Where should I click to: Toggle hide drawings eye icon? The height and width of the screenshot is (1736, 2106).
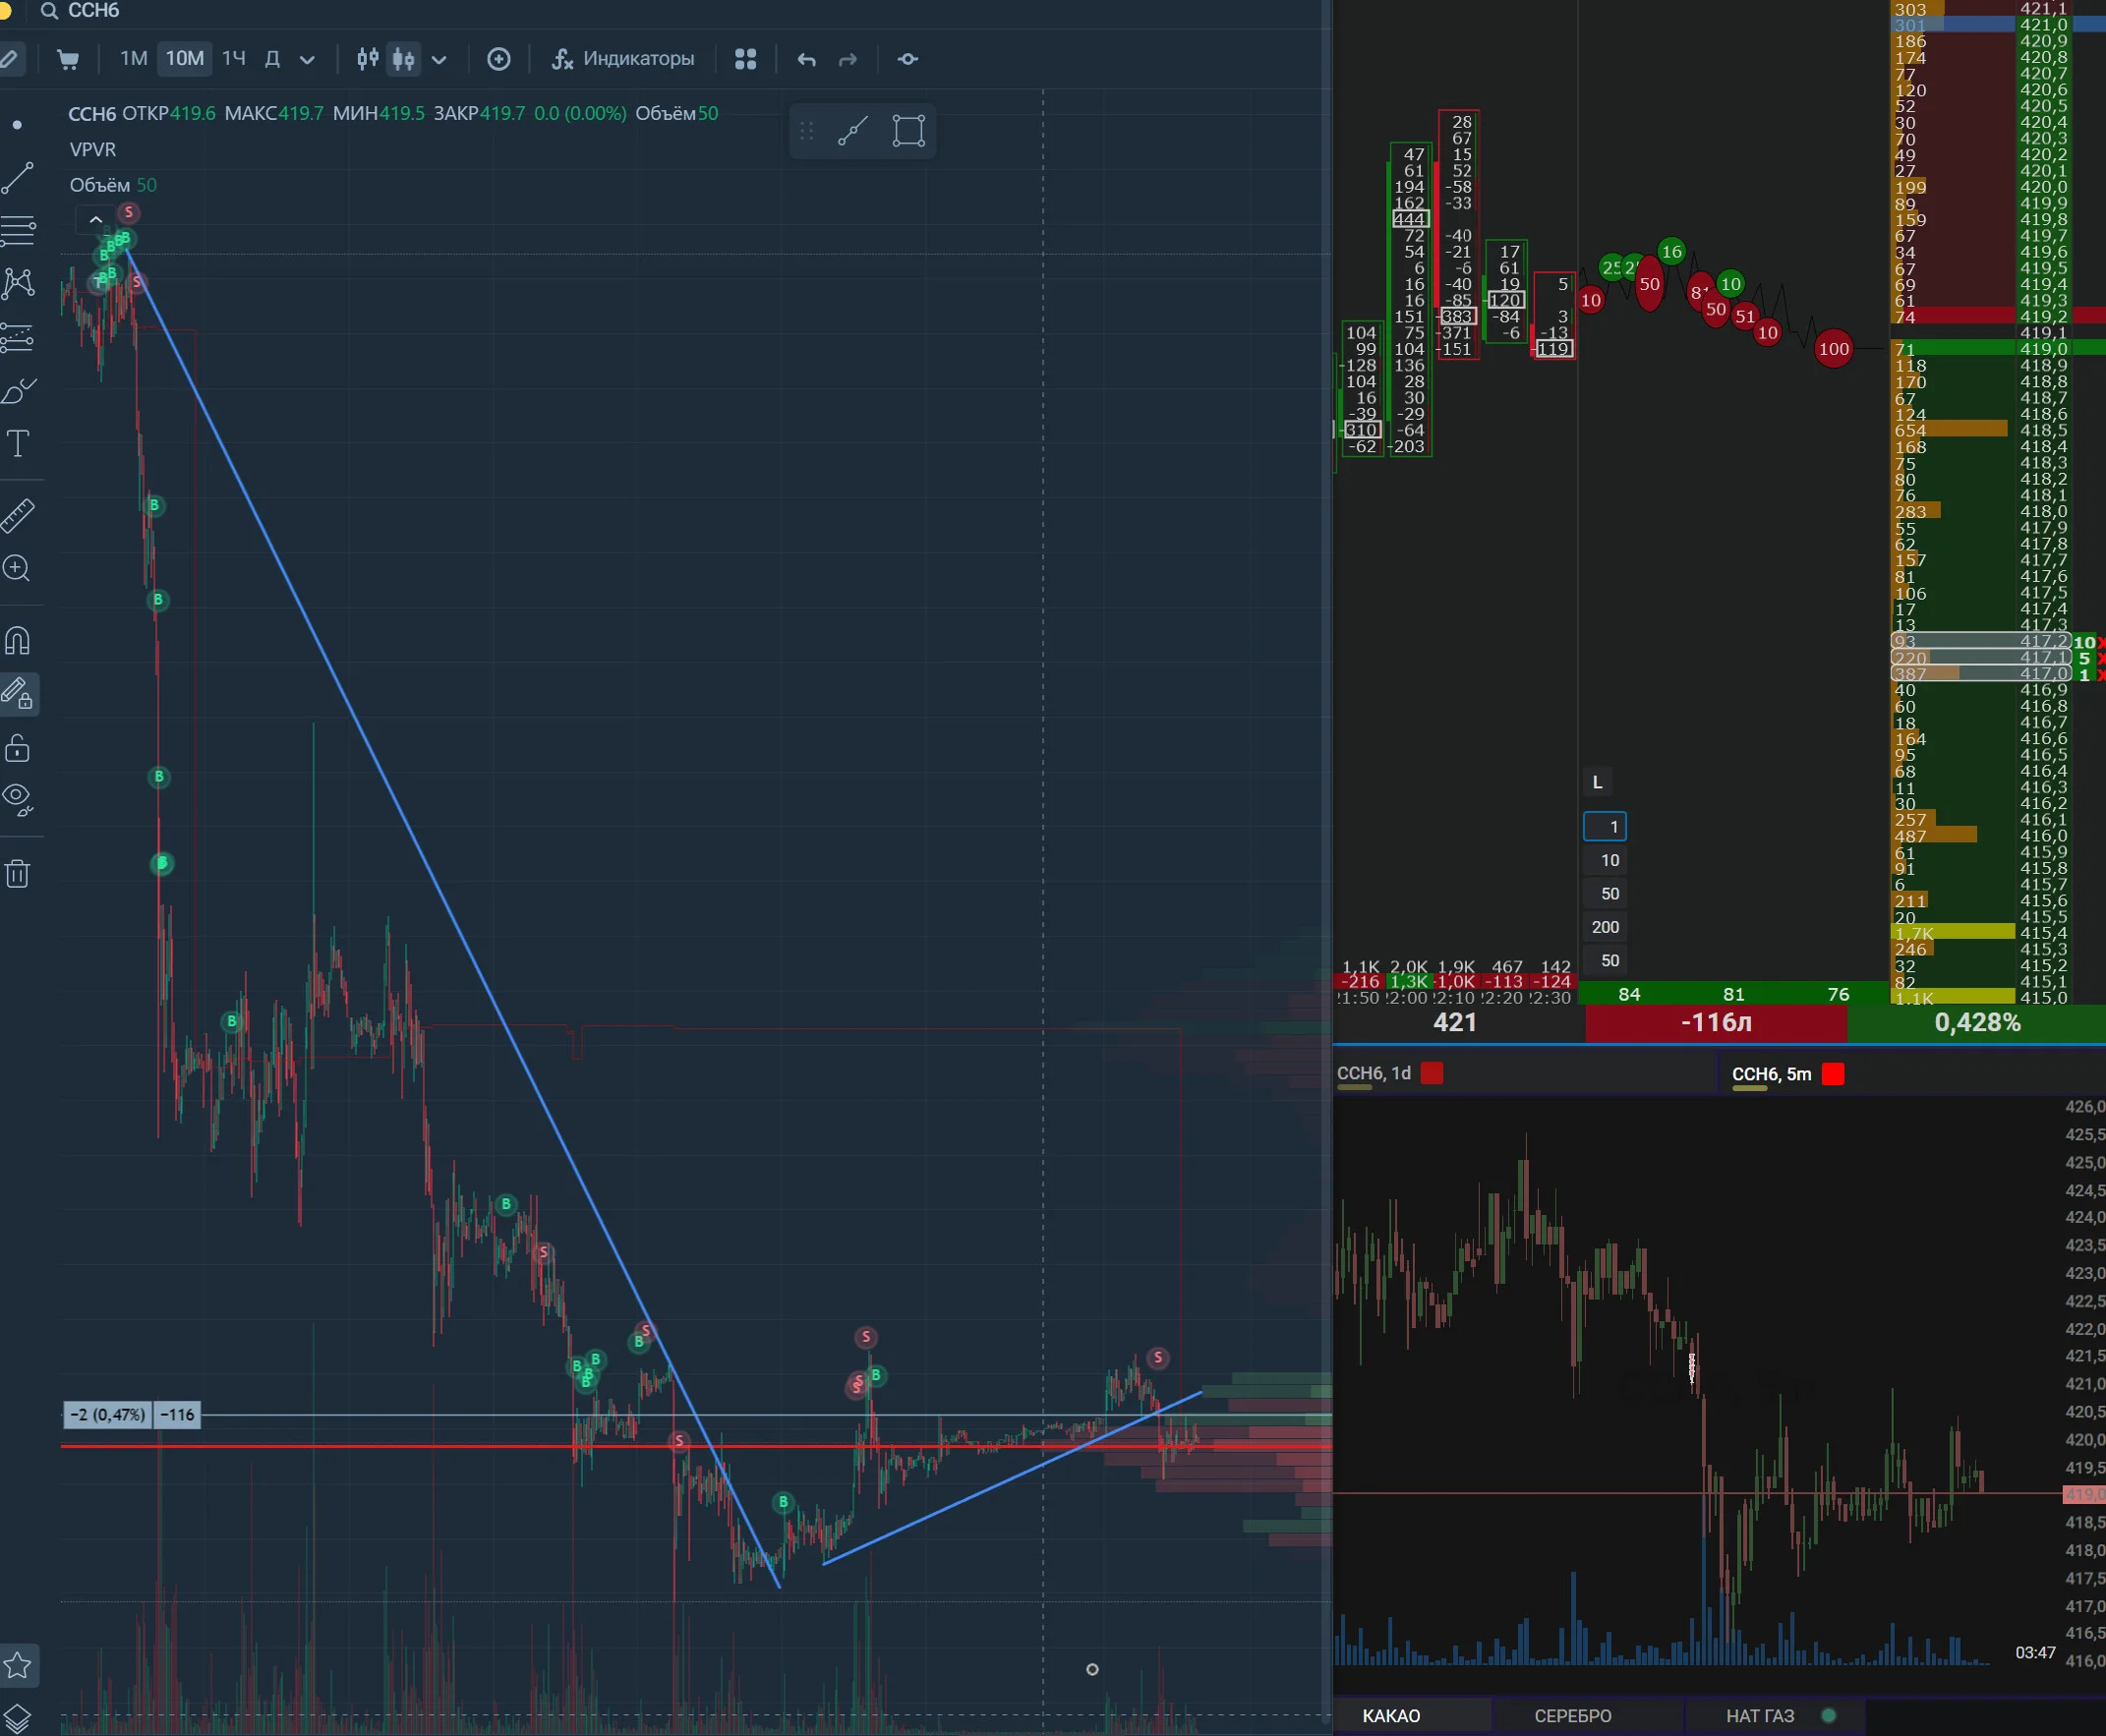coord(18,799)
